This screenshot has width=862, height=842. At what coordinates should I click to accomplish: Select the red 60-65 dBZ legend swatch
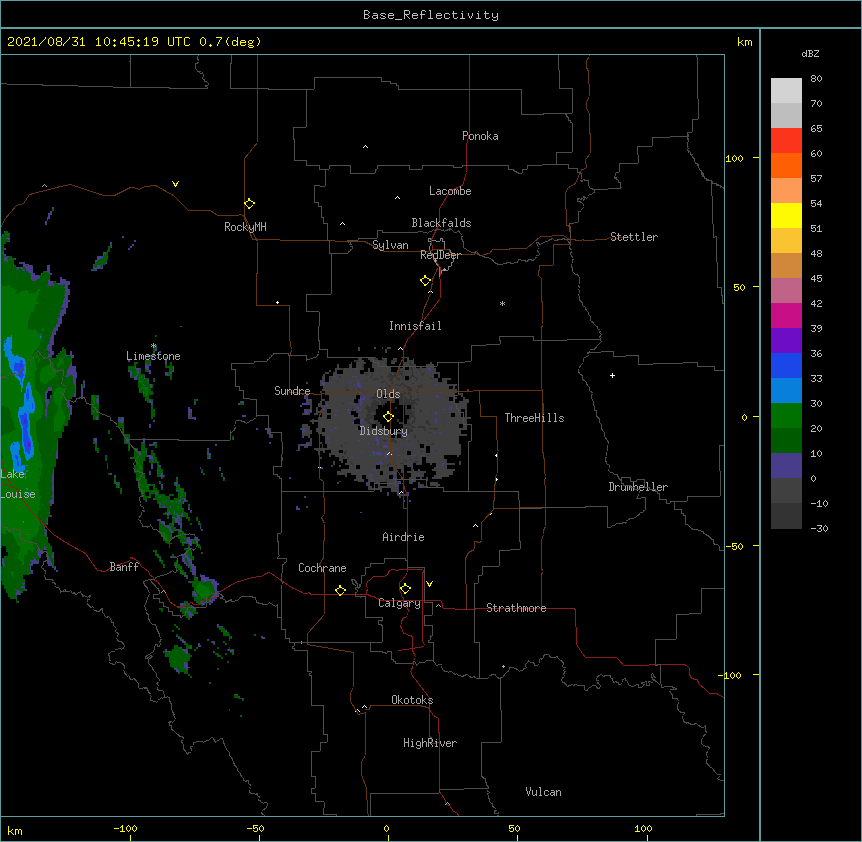786,141
